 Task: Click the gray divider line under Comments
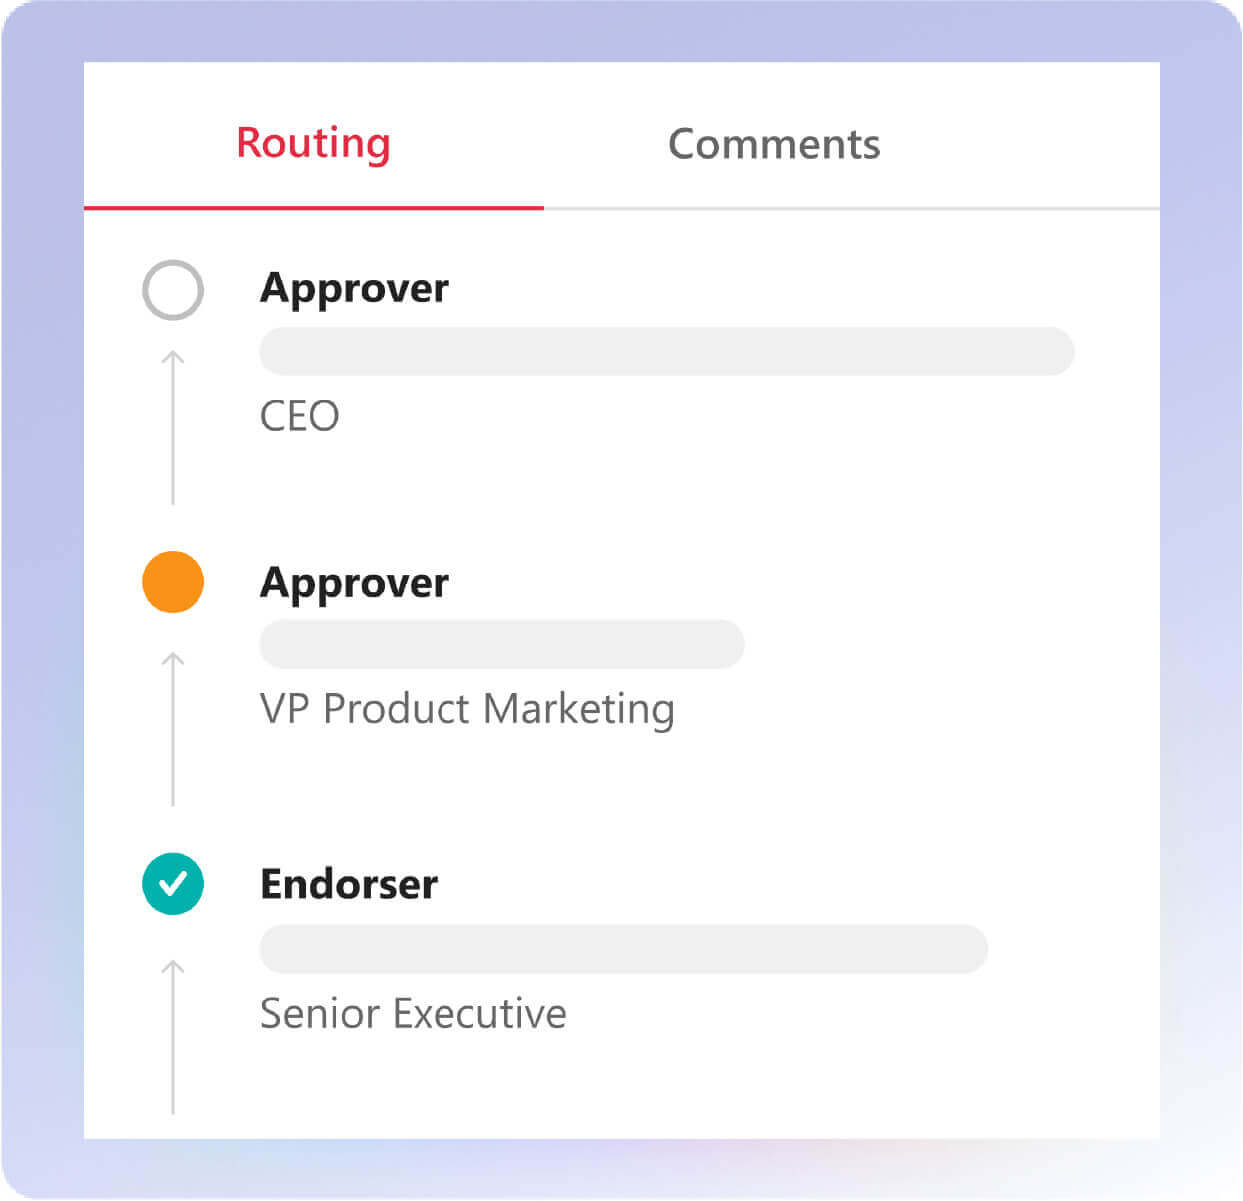852,209
